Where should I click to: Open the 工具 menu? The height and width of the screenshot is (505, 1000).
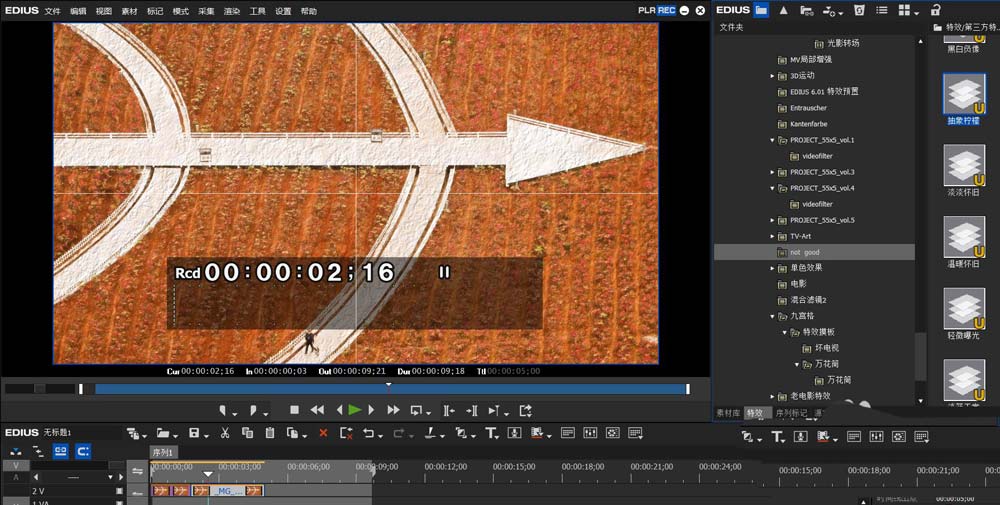[258, 11]
